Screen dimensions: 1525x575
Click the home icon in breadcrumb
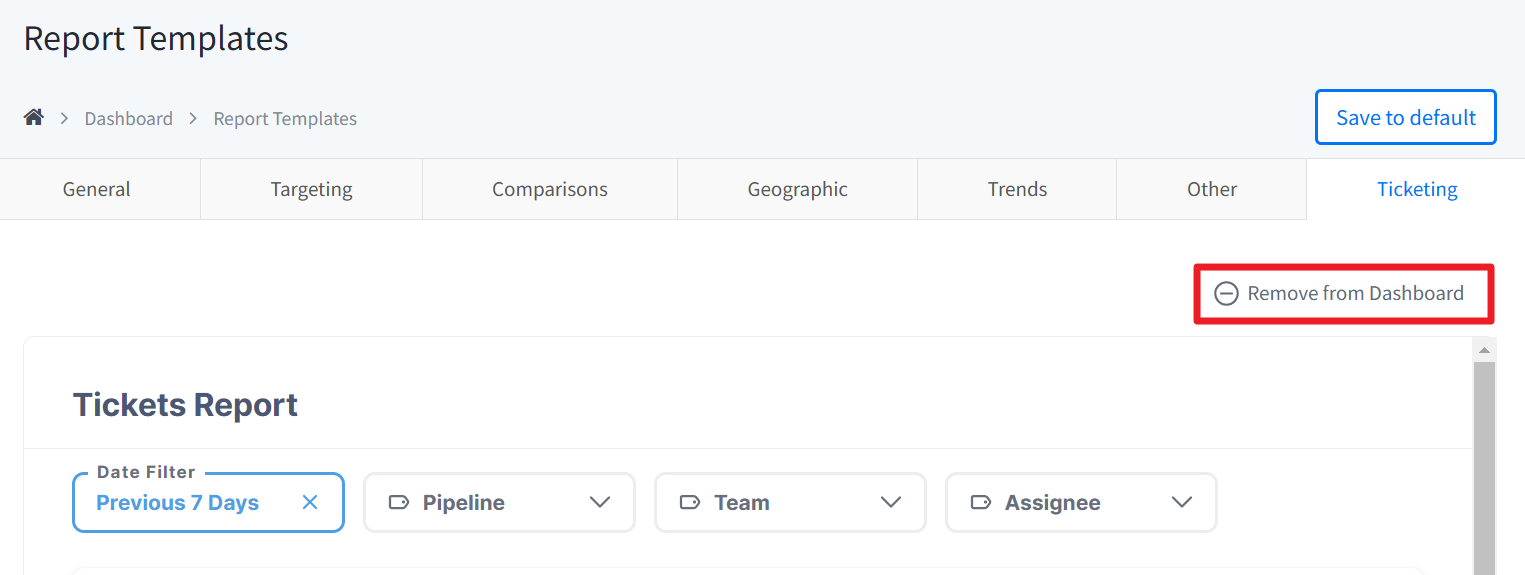(34, 118)
